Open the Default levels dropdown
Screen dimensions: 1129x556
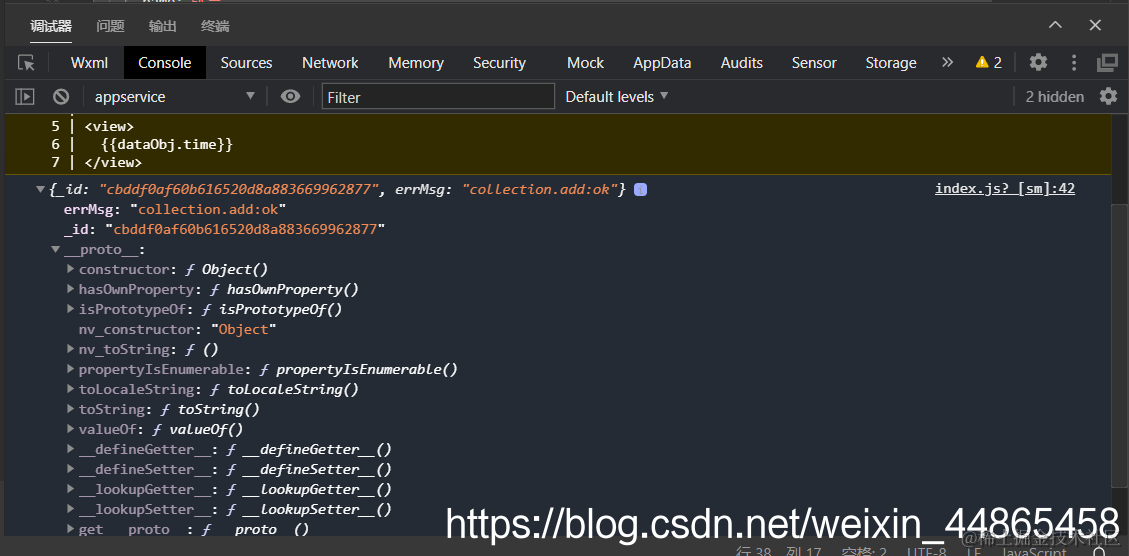click(x=617, y=97)
